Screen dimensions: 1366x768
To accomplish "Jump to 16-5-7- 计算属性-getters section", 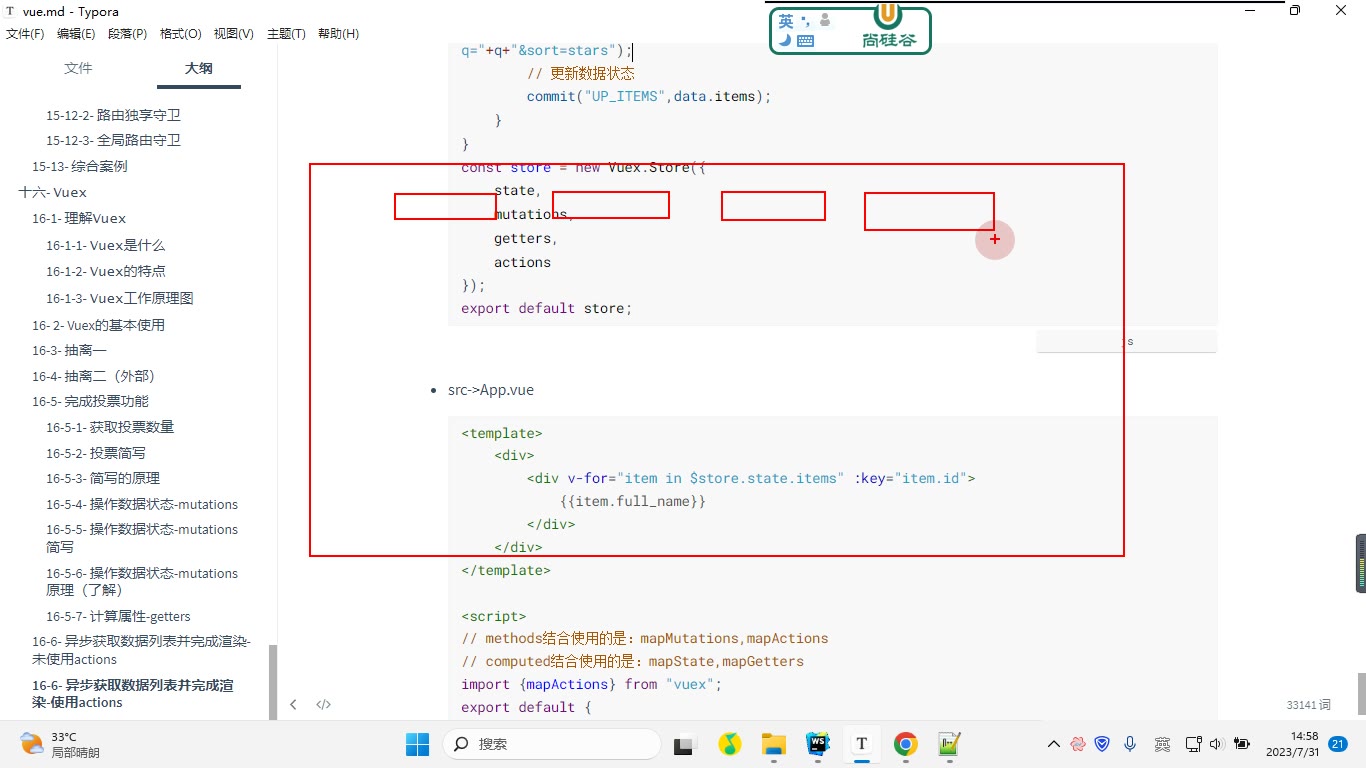I will tap(118, 616).
